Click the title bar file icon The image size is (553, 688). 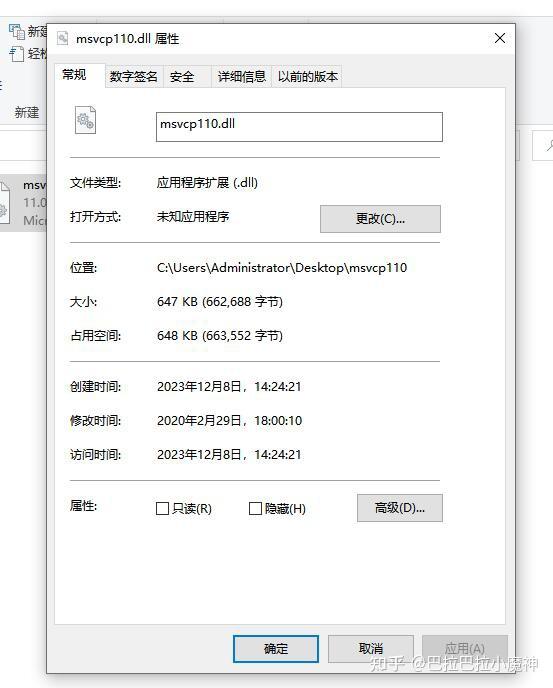[63, 39]
